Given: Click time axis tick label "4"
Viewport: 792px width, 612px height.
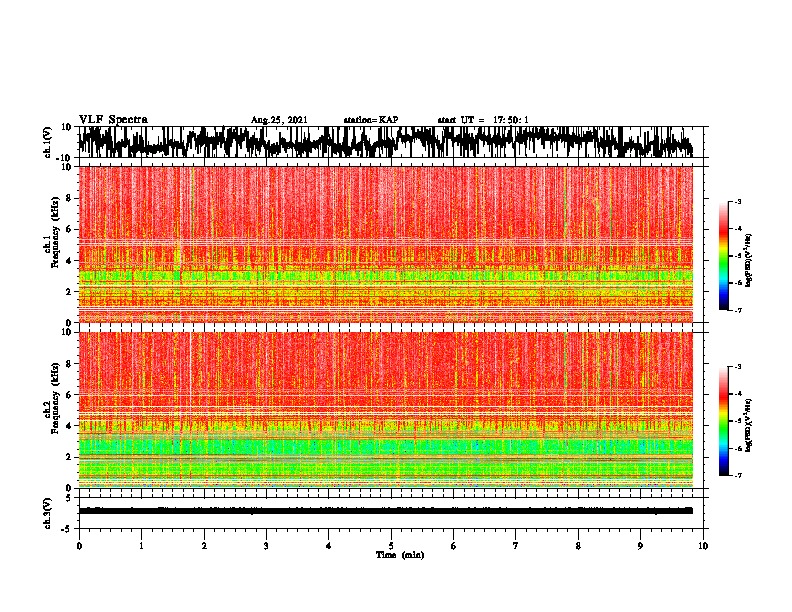Looking at the screenshot, I should [329, 546].
